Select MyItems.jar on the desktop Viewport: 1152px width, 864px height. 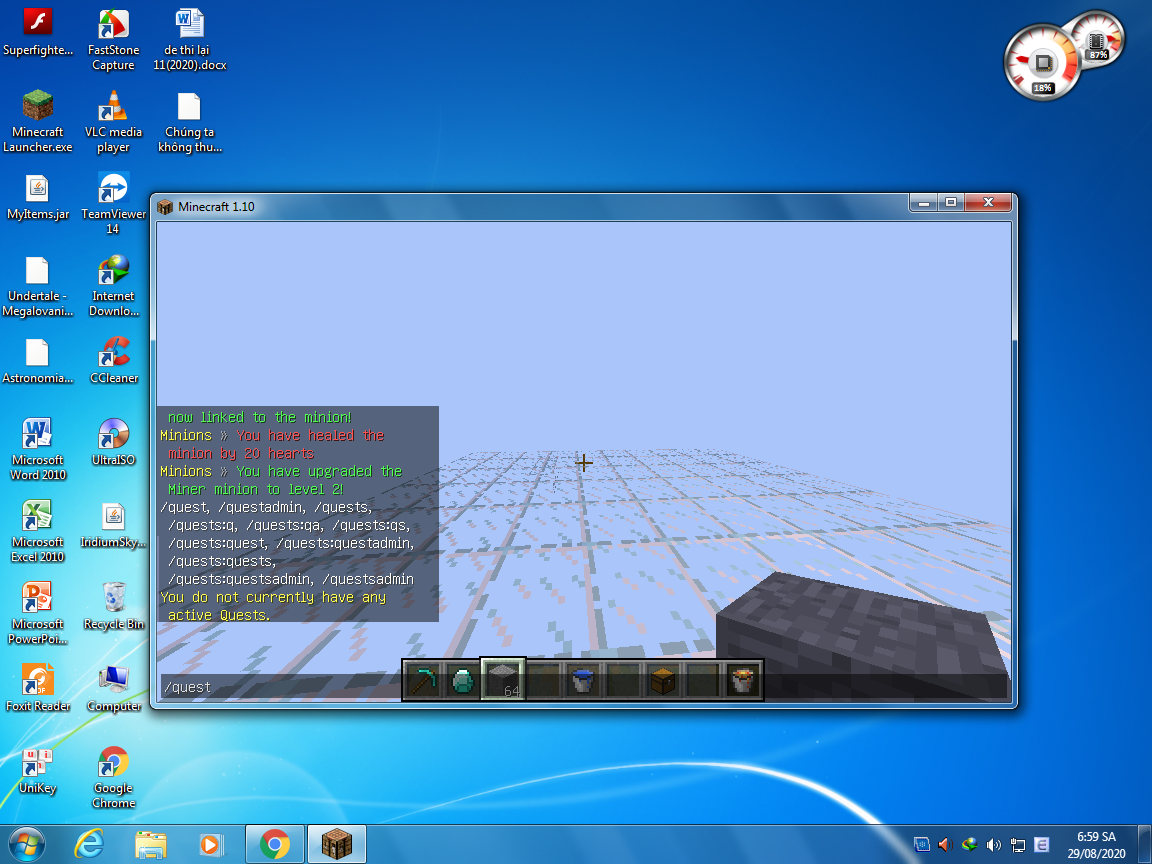click(x=37, y=197)
